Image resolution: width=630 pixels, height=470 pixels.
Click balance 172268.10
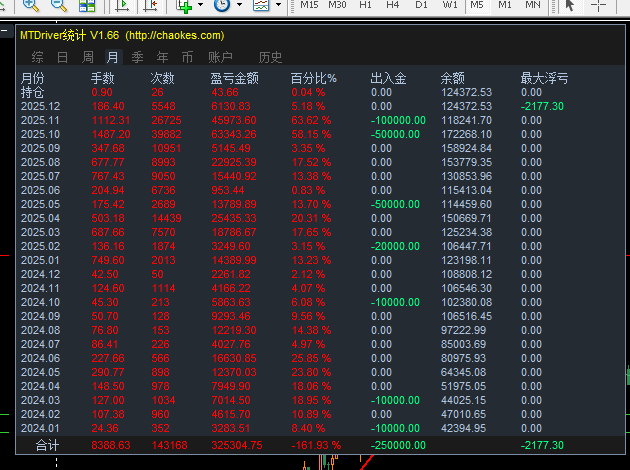coord(466,135)
